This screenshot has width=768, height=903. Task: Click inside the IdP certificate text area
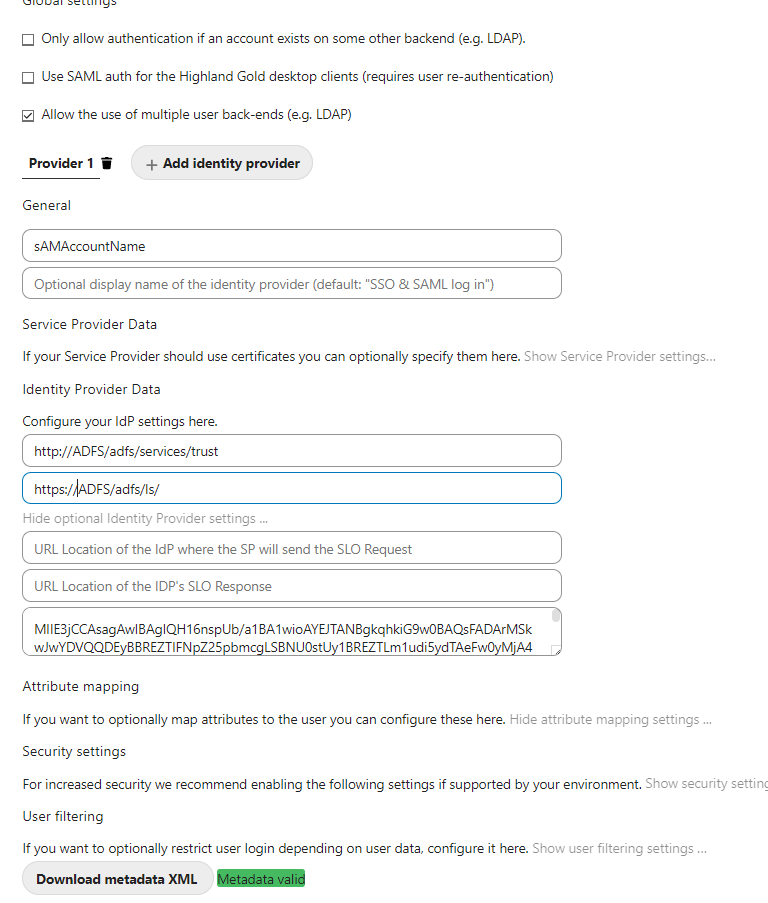291,630
